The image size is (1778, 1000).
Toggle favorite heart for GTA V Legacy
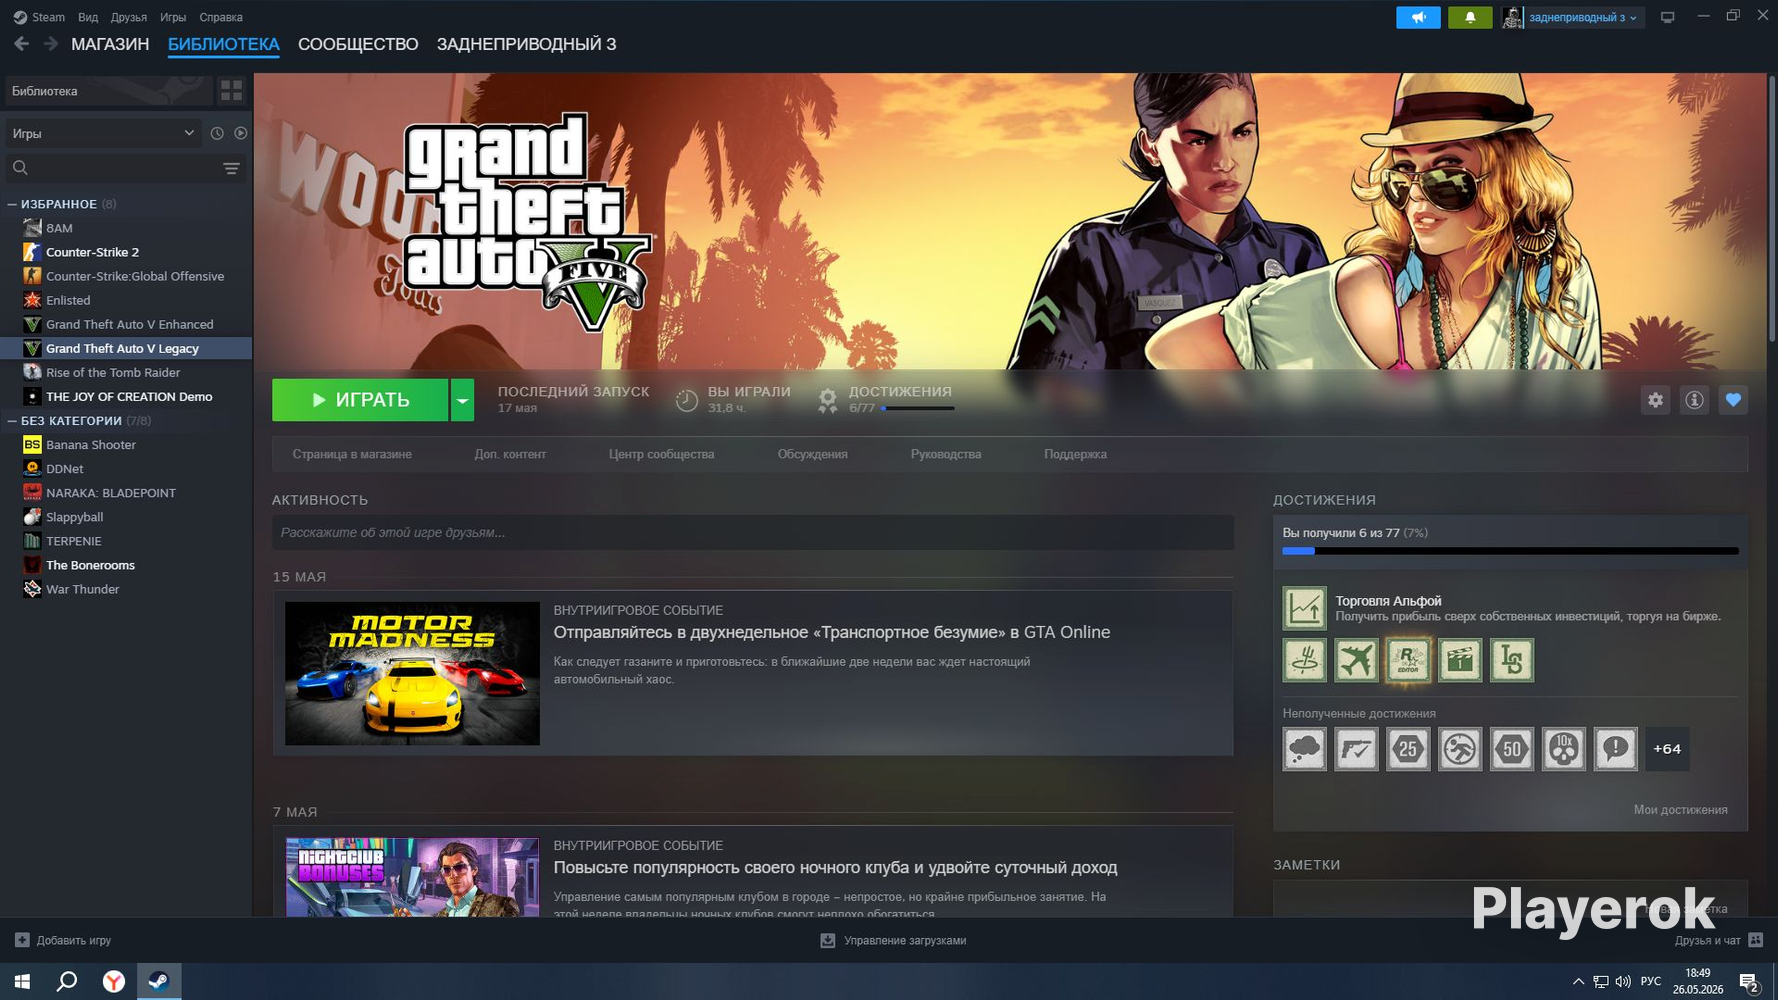coord(1733,400)
